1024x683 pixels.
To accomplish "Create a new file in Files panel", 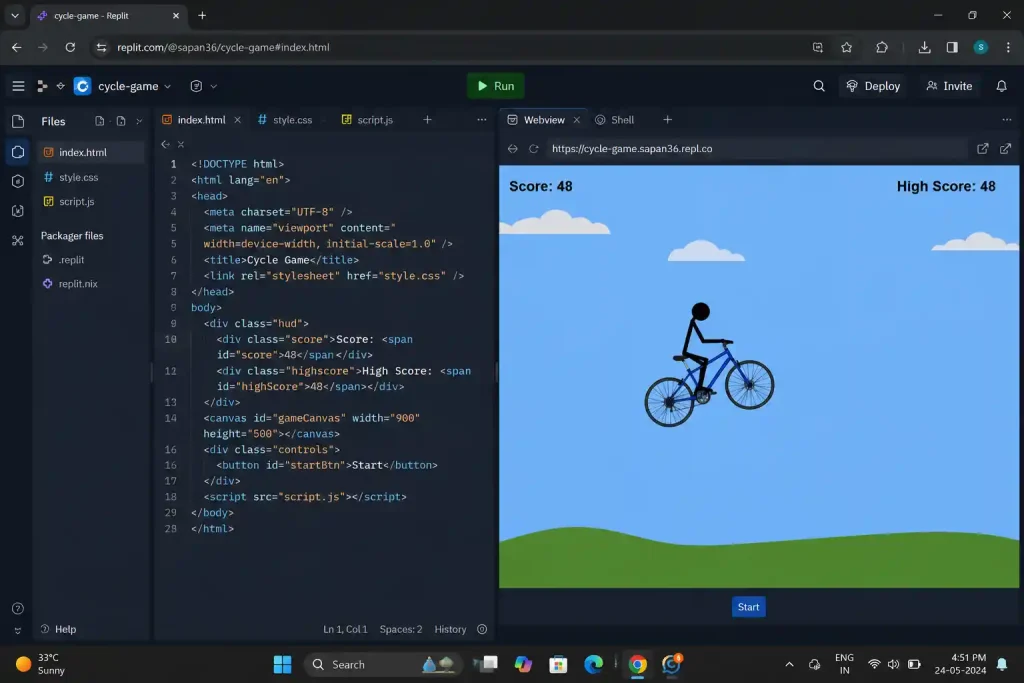I will 99,121.
